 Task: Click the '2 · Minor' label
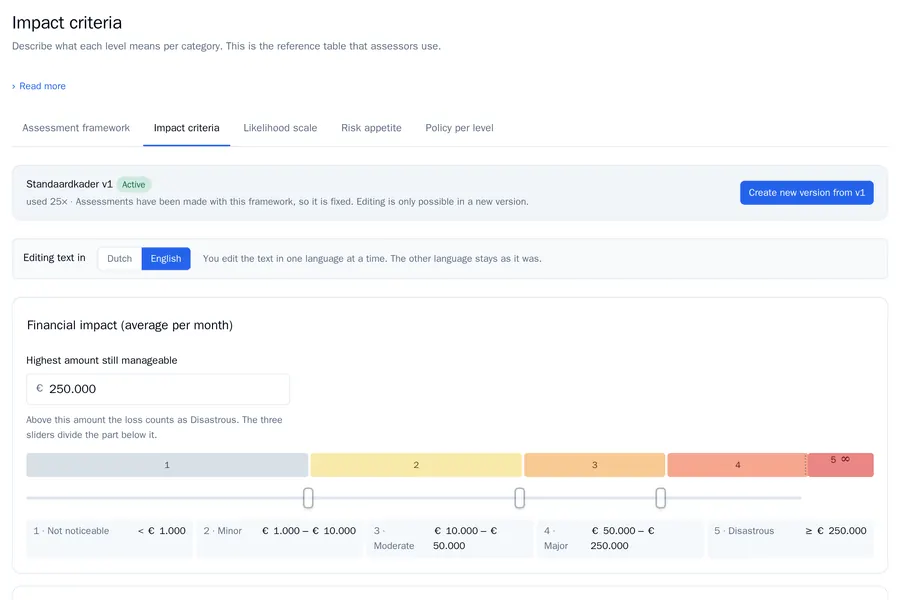[223, 531]
